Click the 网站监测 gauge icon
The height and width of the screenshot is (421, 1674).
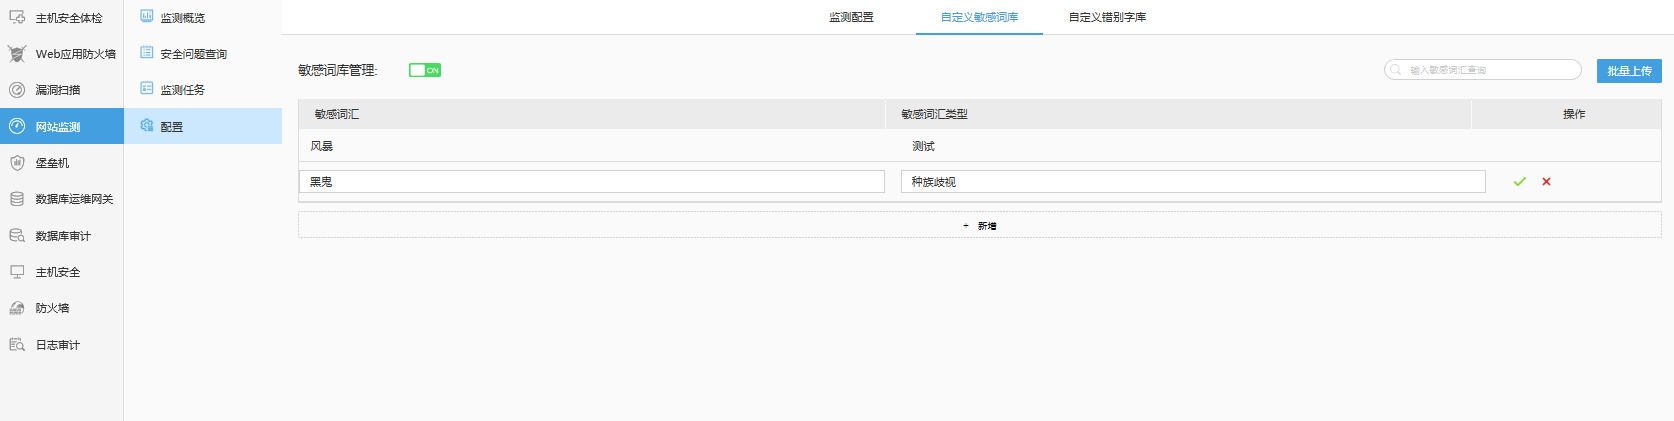pos(17,126)
